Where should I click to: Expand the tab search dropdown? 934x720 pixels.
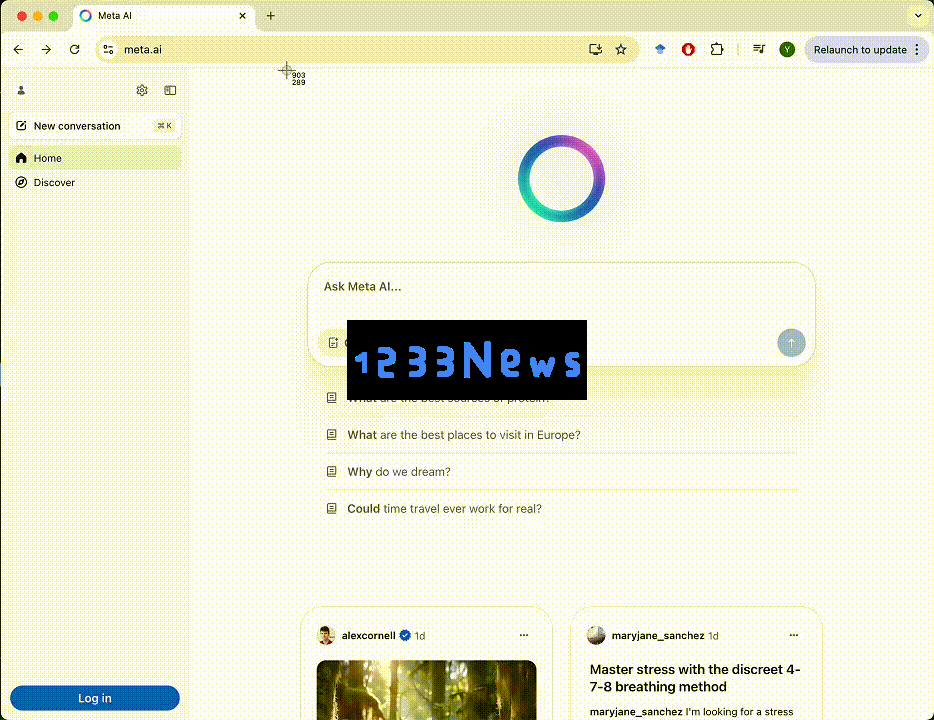coord(918,16)
